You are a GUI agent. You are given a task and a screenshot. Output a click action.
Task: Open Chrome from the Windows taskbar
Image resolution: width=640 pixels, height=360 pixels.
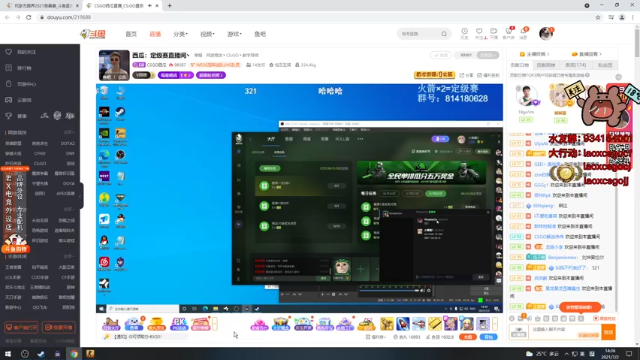click(x=73, y=354)
